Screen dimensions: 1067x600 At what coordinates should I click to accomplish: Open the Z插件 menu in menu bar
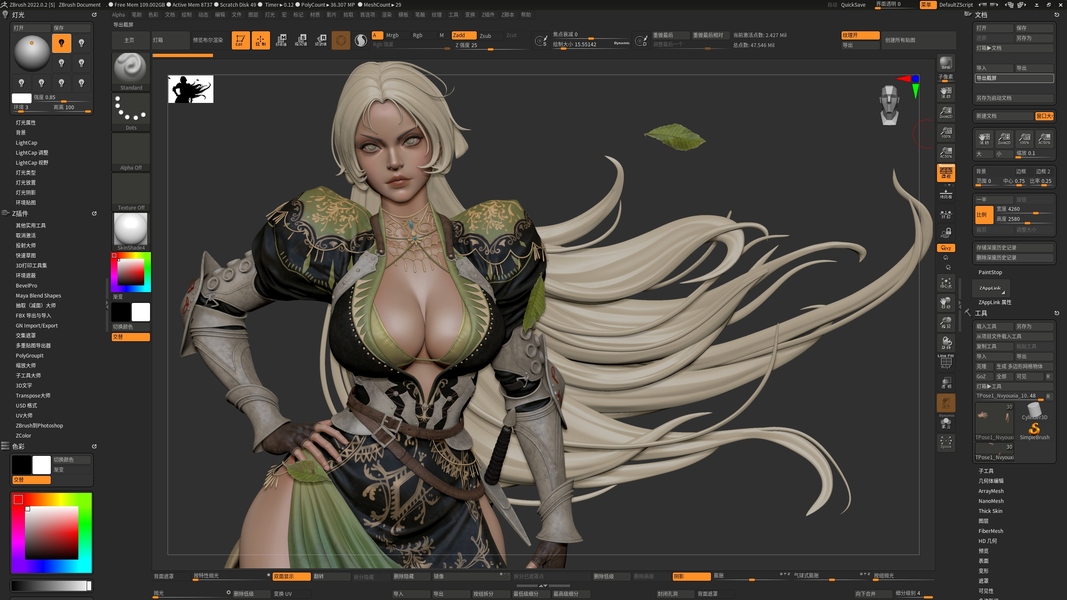click(488, 14)
